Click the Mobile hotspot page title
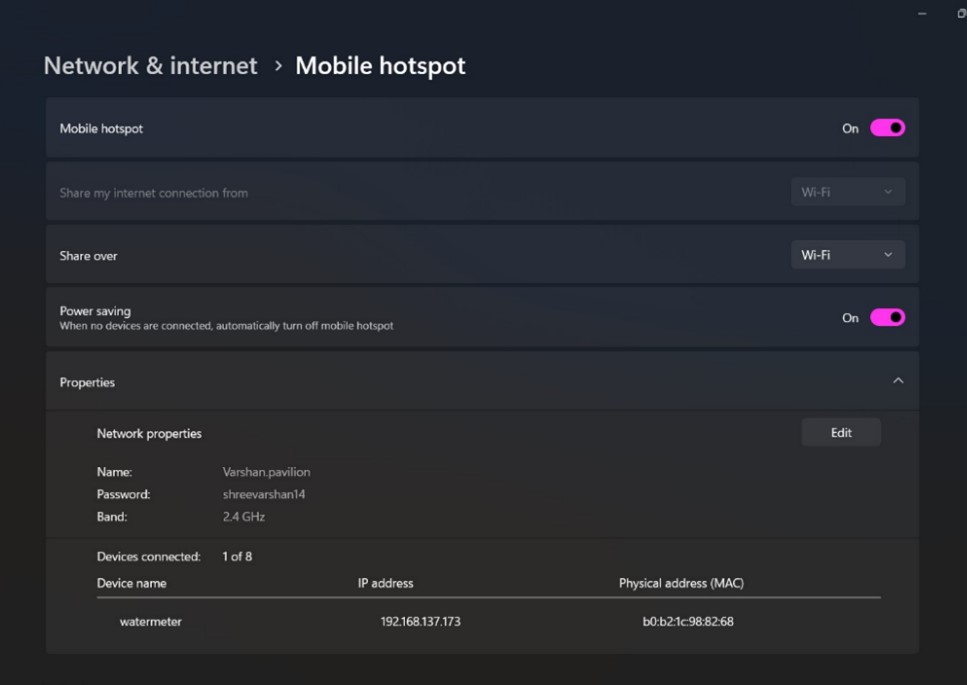The width and height of the screenshot is (967, 685). (x=380, y=66)
